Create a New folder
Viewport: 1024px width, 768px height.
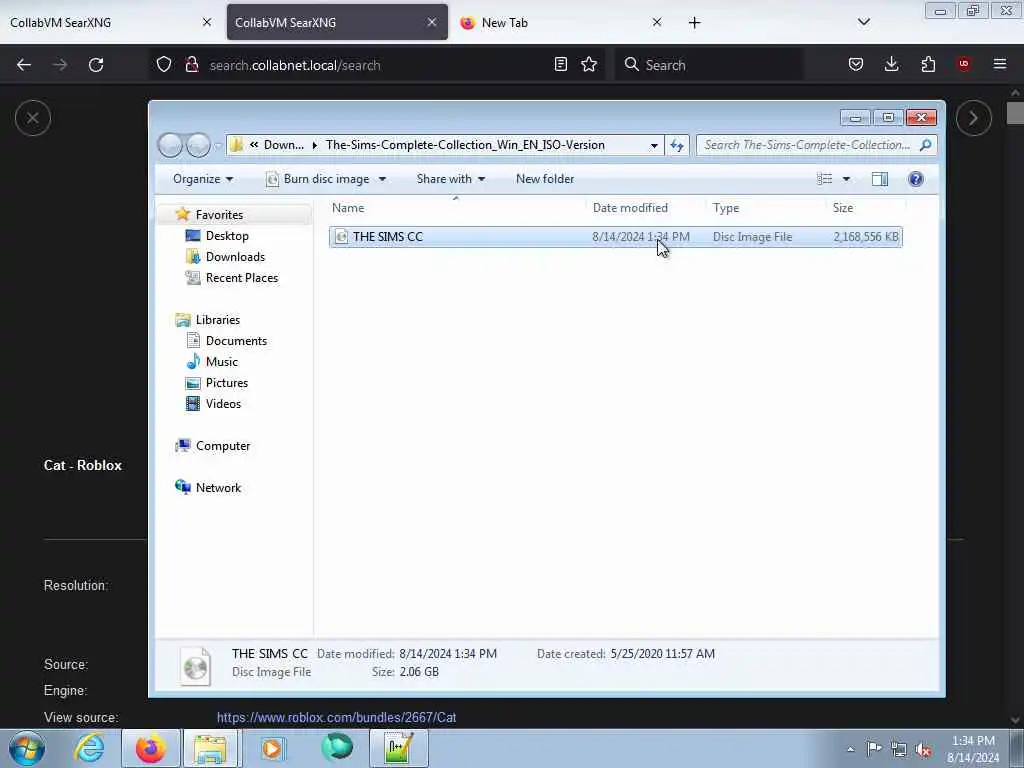pyautogui.click(x=545, y=179)
